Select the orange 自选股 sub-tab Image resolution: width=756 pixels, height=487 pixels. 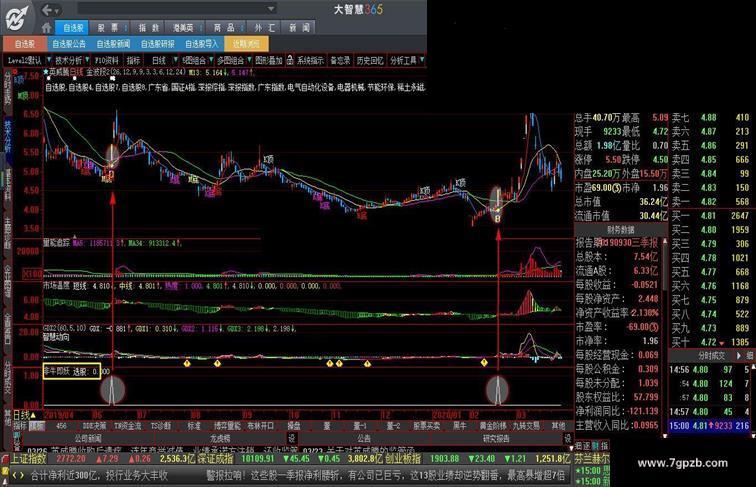(25, 44)
